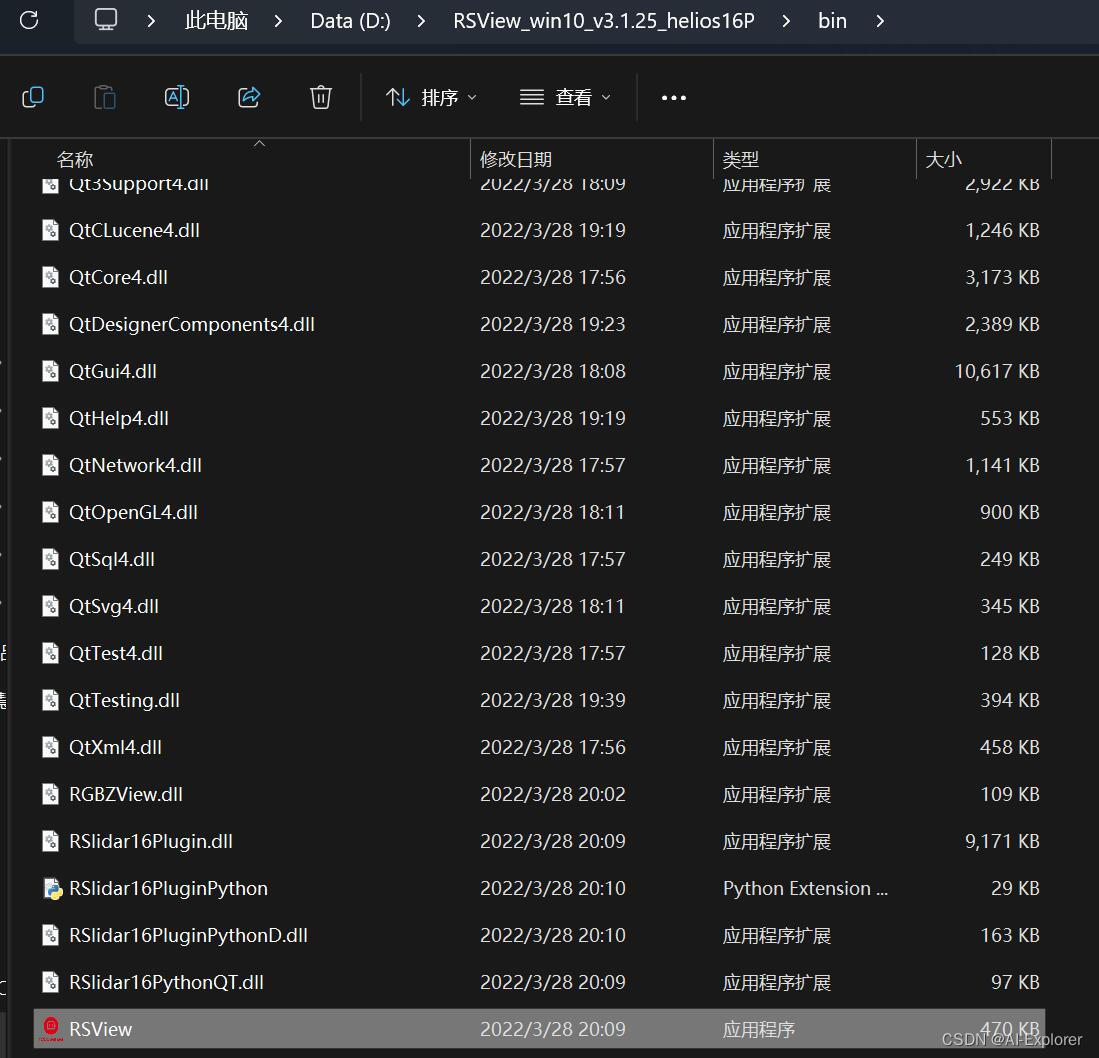Open the more options ellipsis menu
The width and height of the screenshot is (1099, 1058).
[674, 97]
